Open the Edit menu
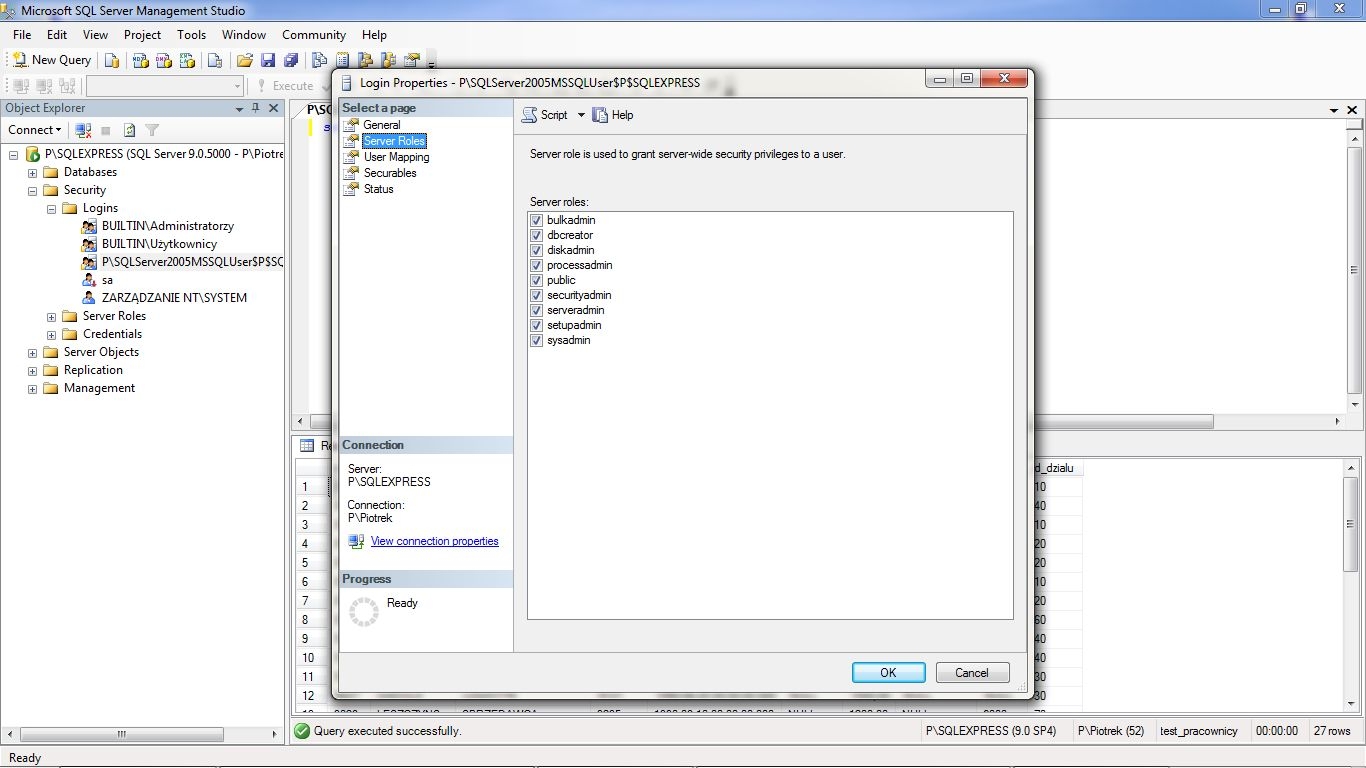 pos(57,35)
